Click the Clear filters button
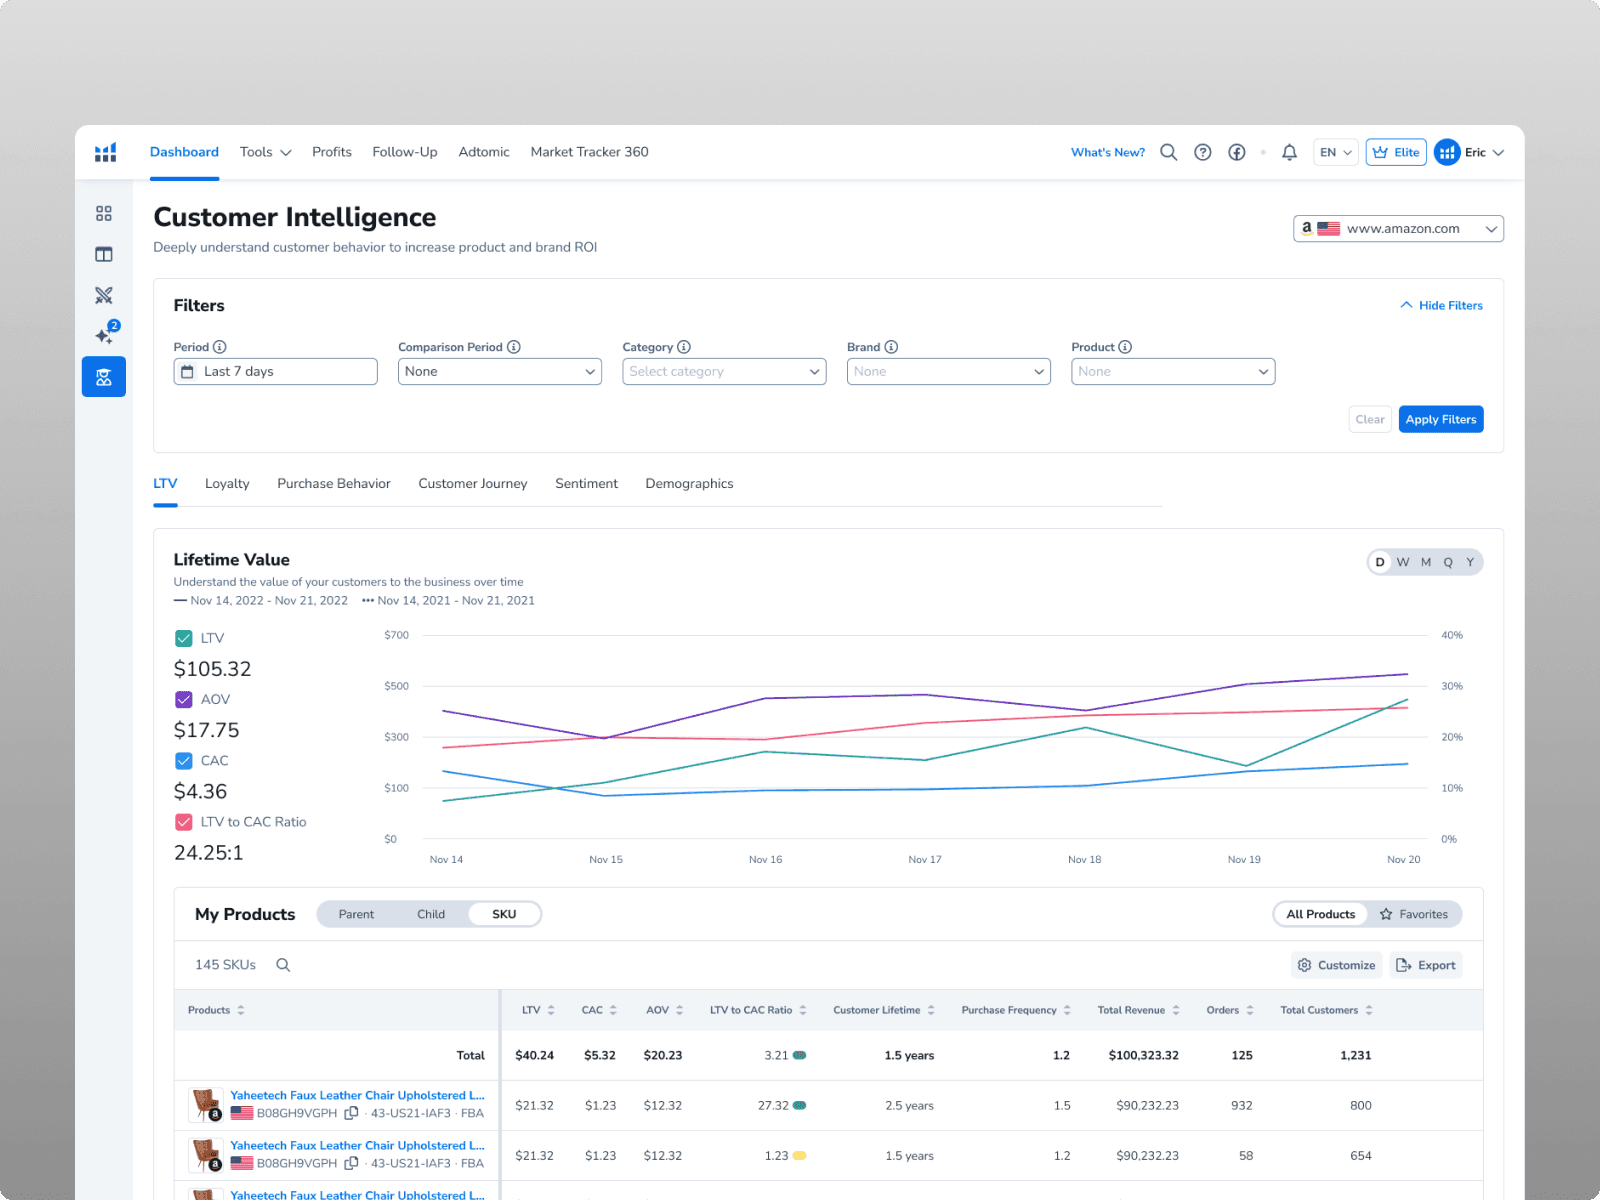The image size is (1600, 1200). [1370, 420]
